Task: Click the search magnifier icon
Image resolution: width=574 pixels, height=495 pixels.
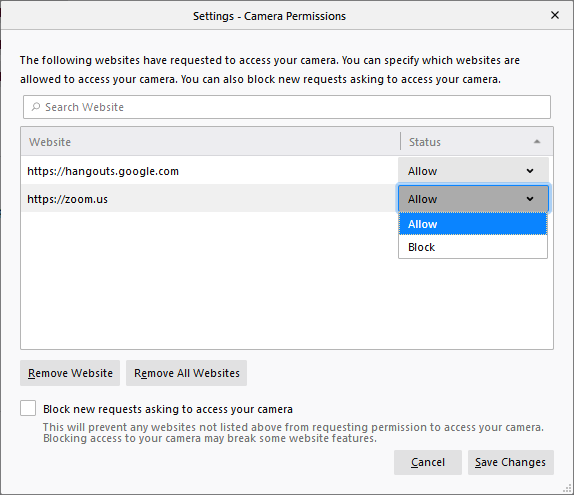Action: pos(36,107)
